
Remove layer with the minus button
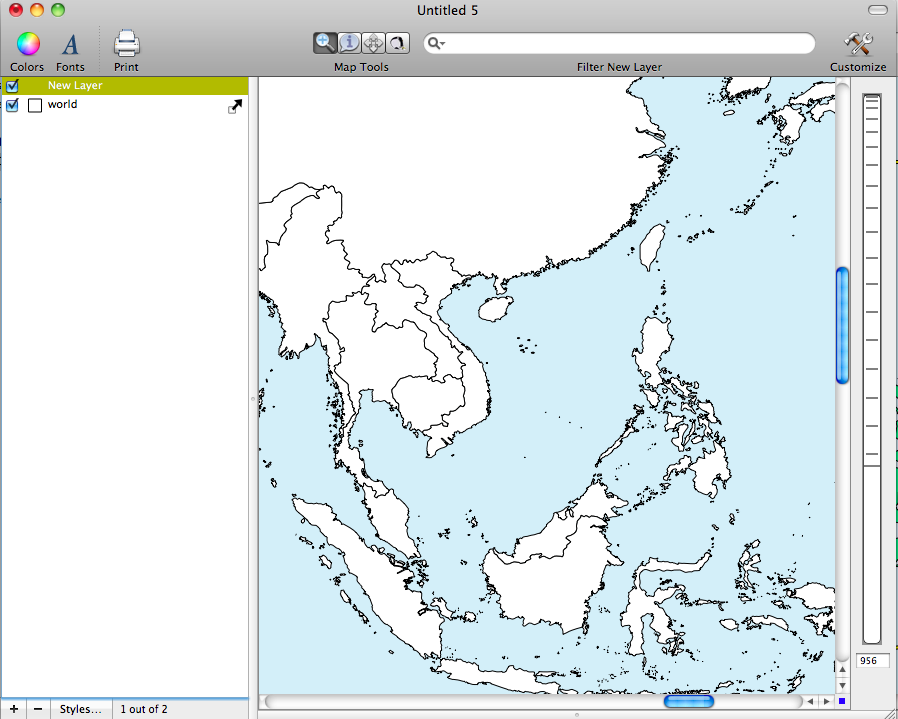pyautogui.click(x=38, y=709)
